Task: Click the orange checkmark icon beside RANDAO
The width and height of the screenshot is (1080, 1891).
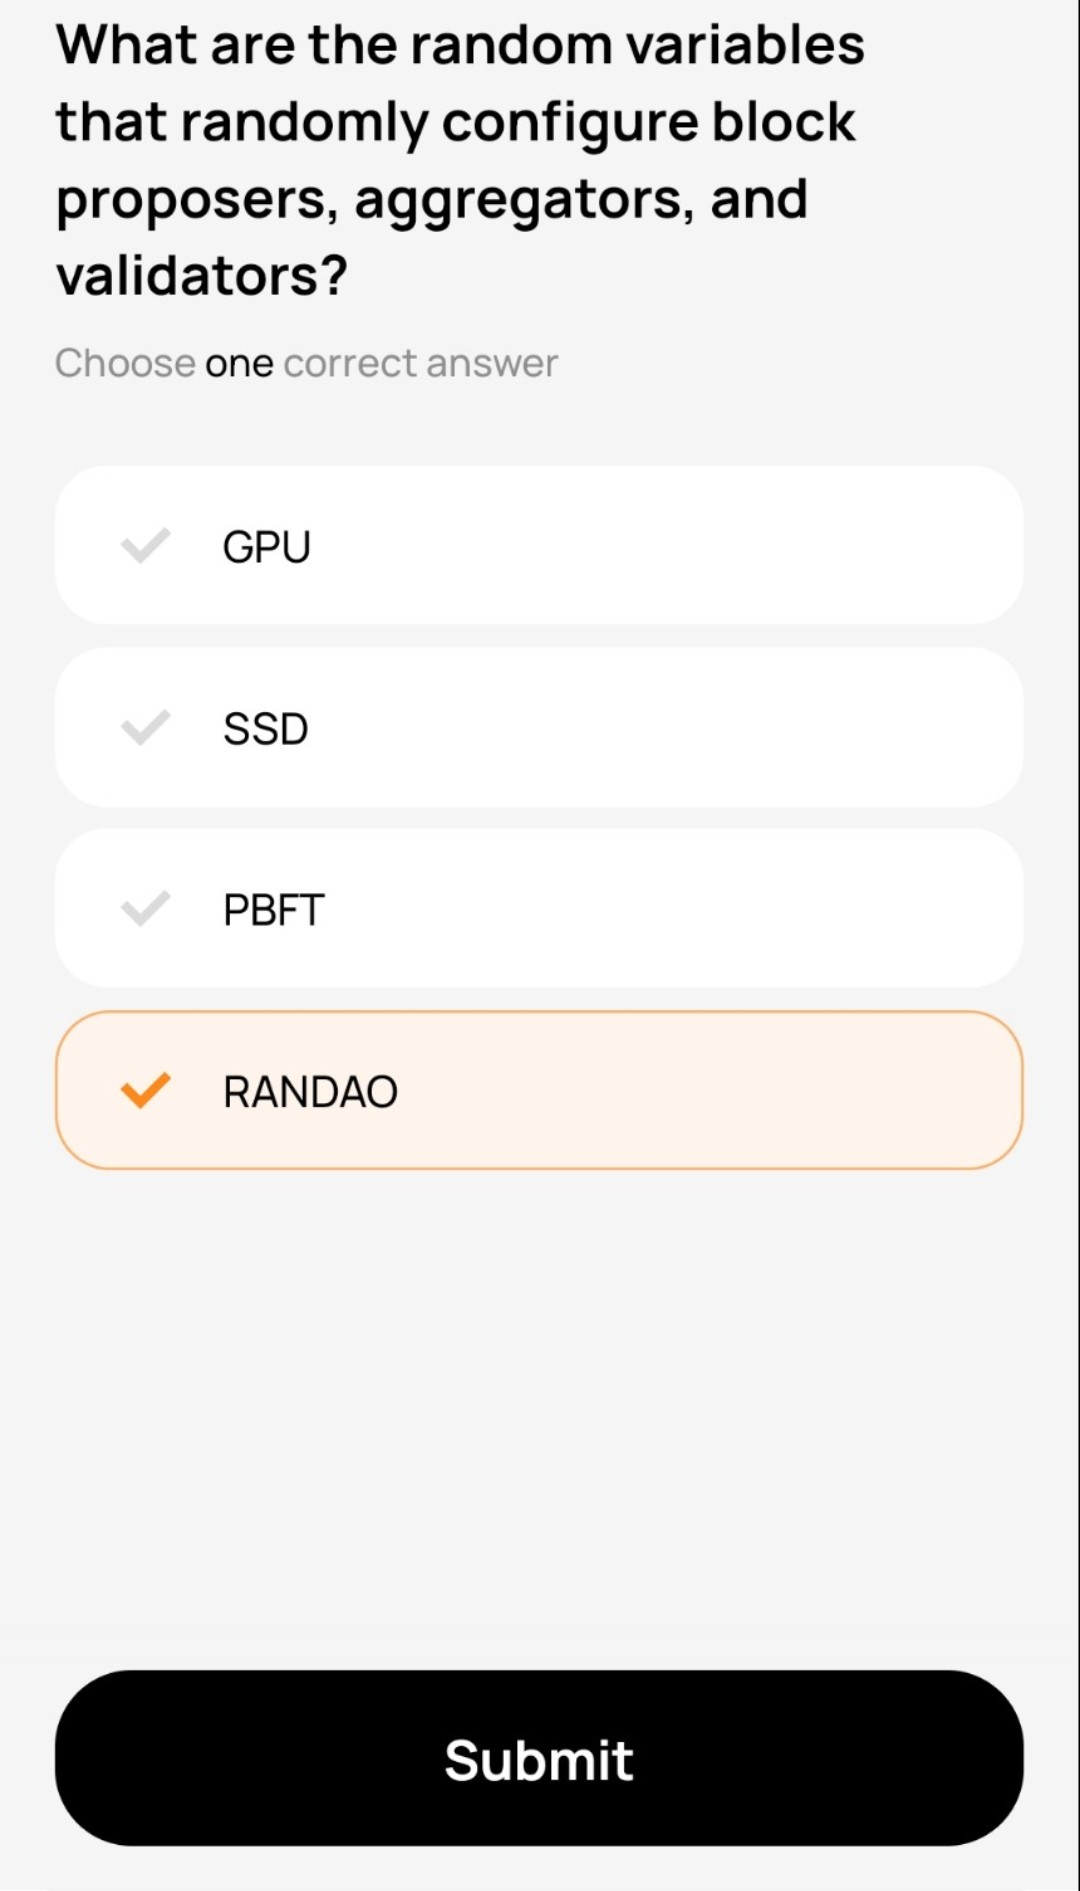Action: coord(146,1090)
